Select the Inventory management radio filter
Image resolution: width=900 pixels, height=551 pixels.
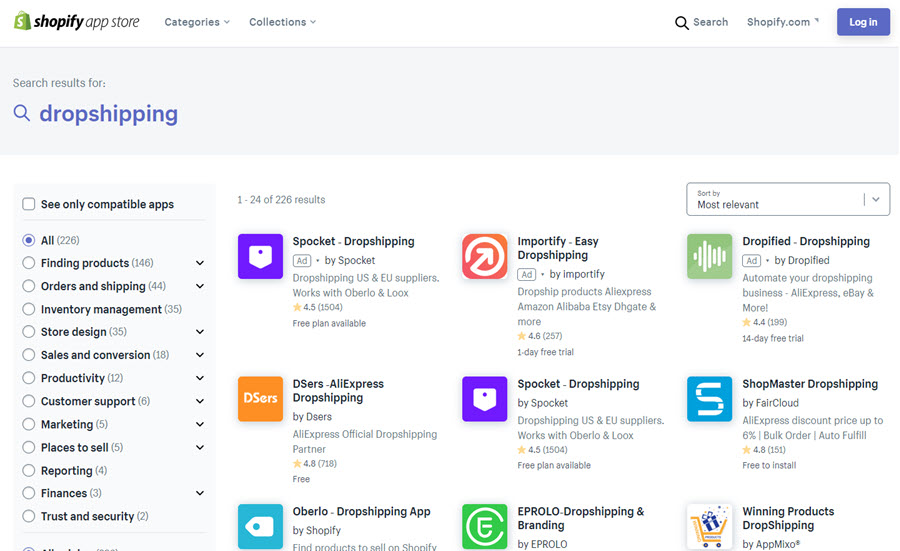(x=29, y=309)
